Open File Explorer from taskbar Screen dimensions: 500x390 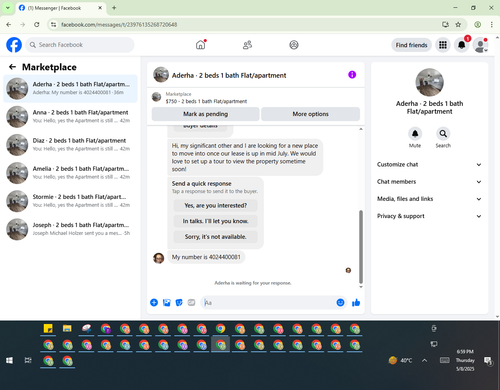tap(67, 329)
